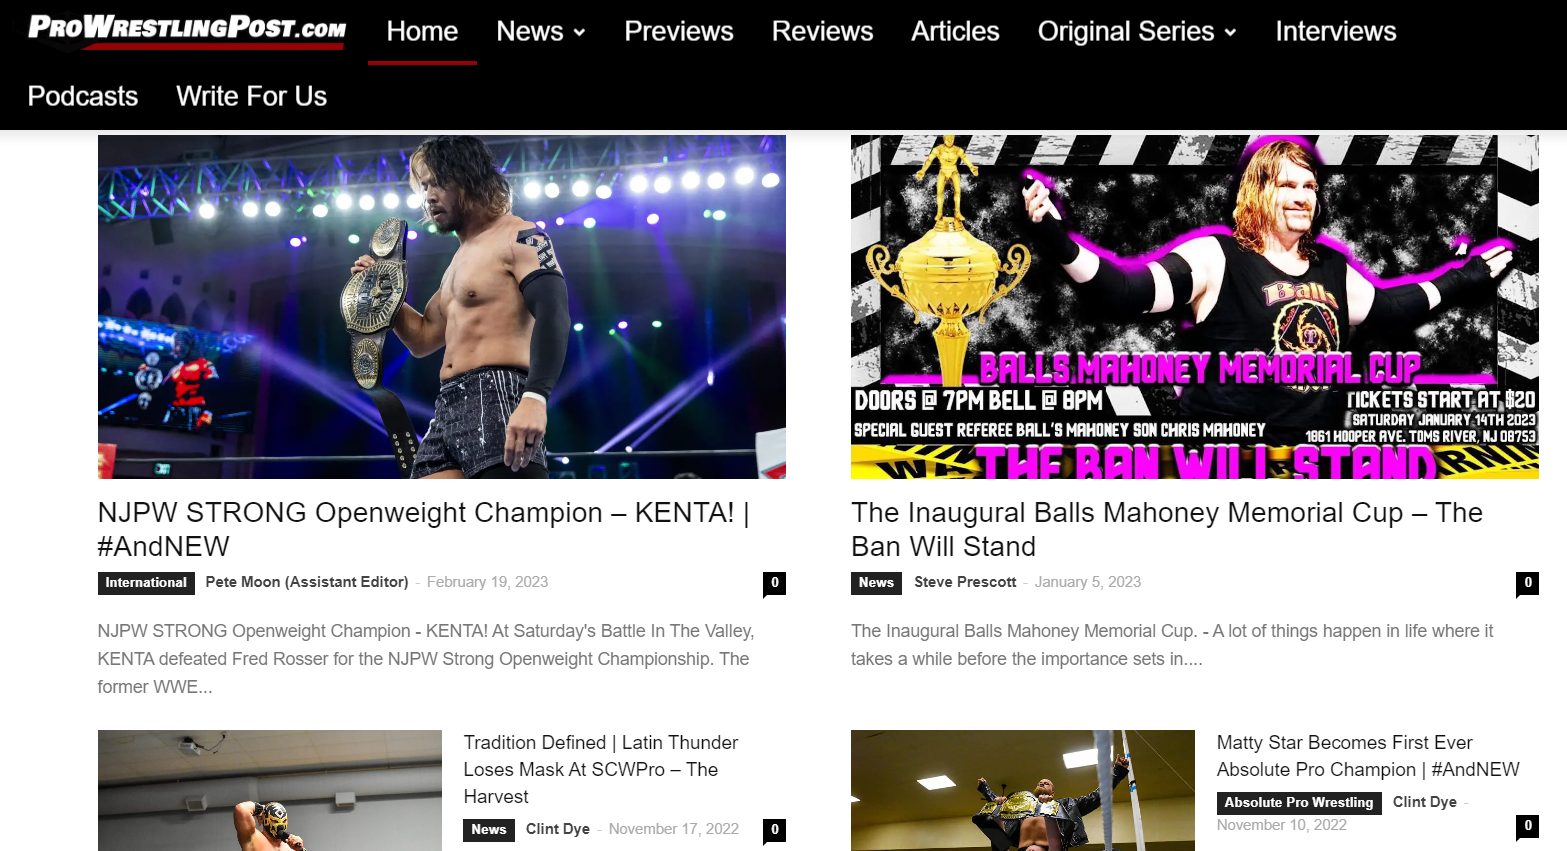This screenshot has height=851, width=1567.
Task: Open the KENTA championship belt thumbnail
Action: click(x=442, y=307)
